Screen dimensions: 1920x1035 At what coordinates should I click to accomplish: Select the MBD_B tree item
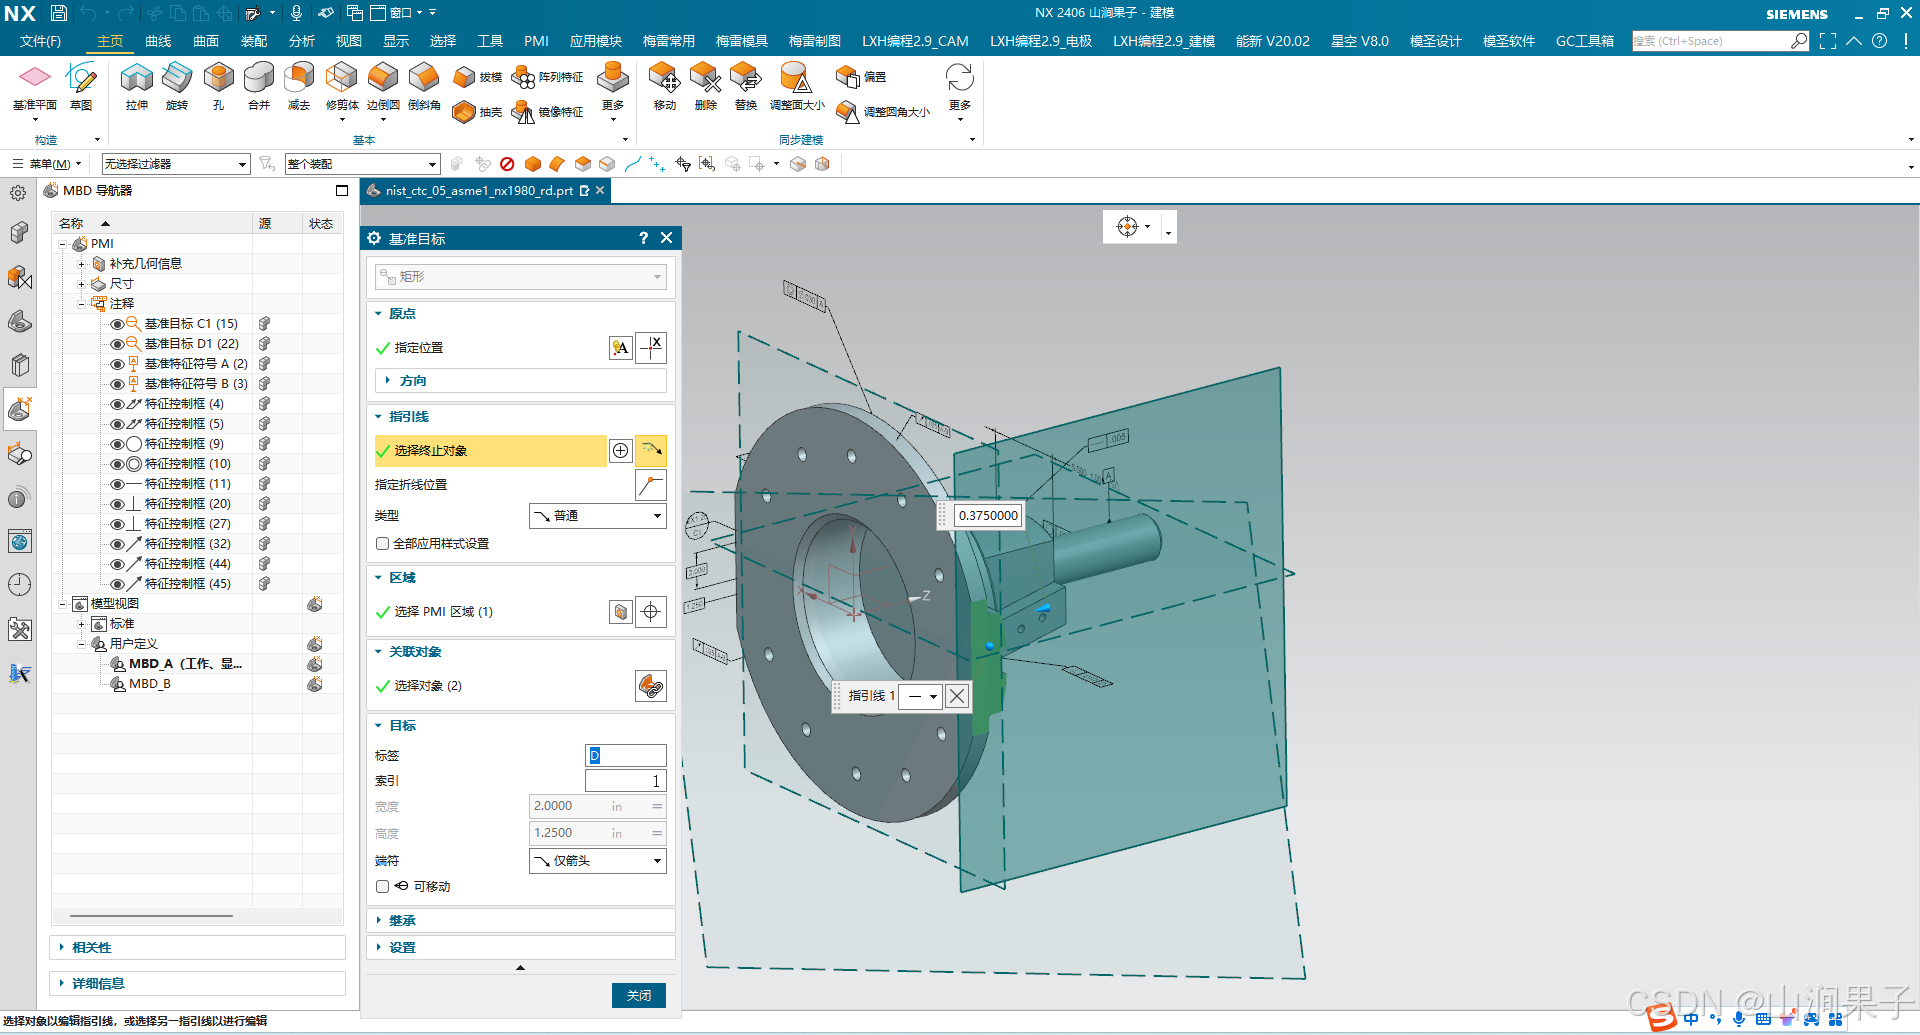point(149,684)
